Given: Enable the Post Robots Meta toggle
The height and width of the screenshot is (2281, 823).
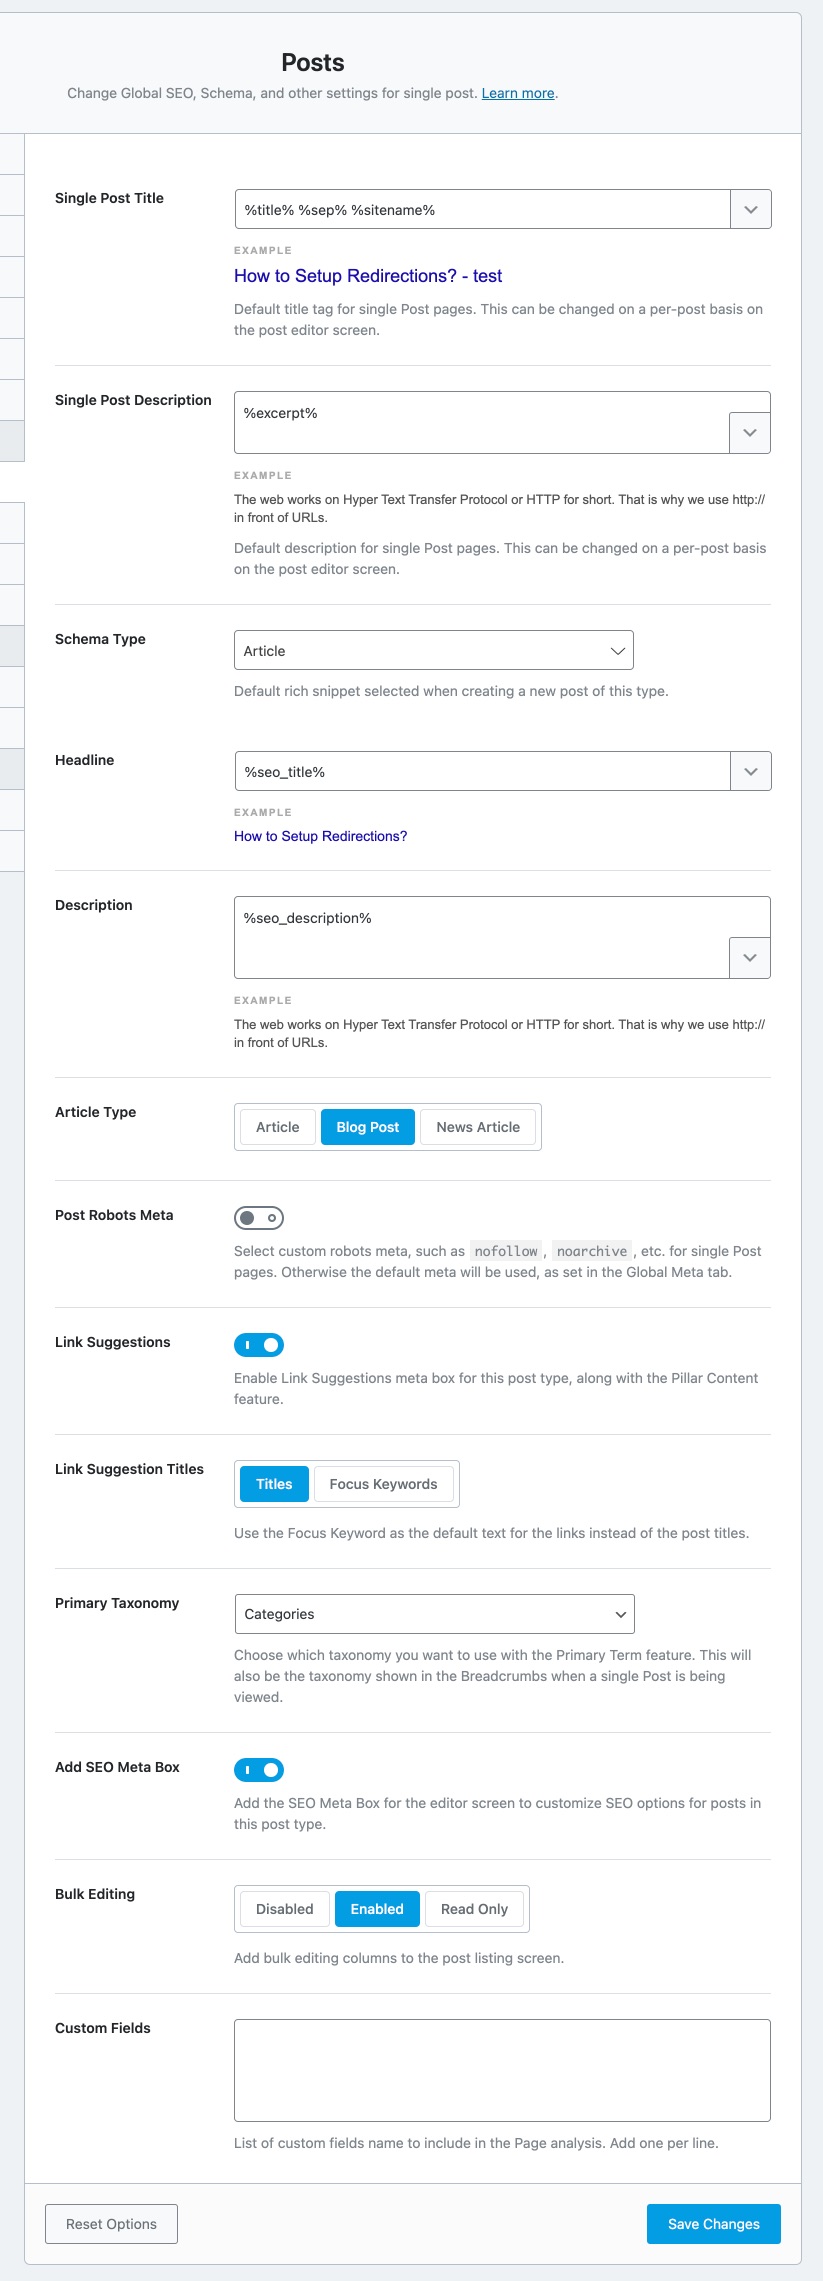Looking at the screenshot, I should tap(259, 1218).
